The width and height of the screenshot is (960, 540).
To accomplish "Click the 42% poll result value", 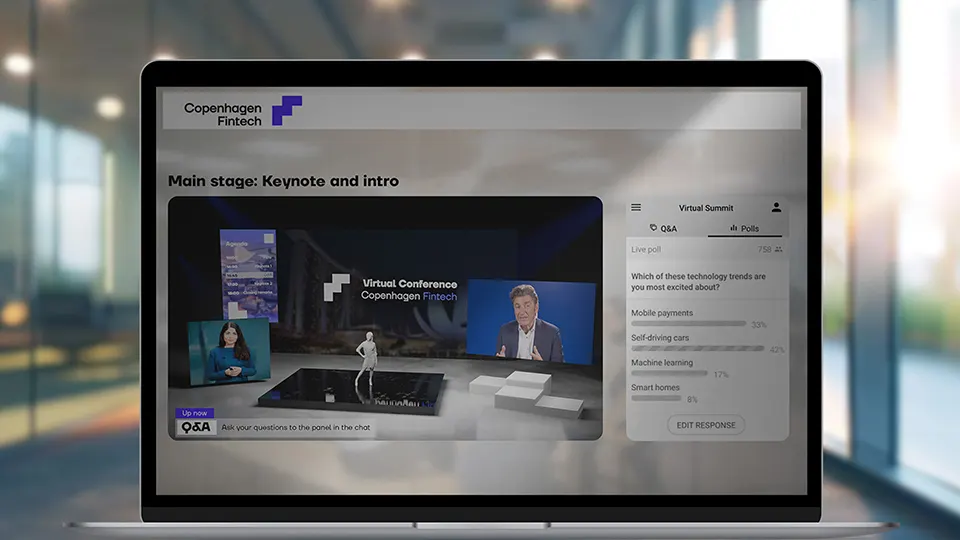I will tap(777, 350).
